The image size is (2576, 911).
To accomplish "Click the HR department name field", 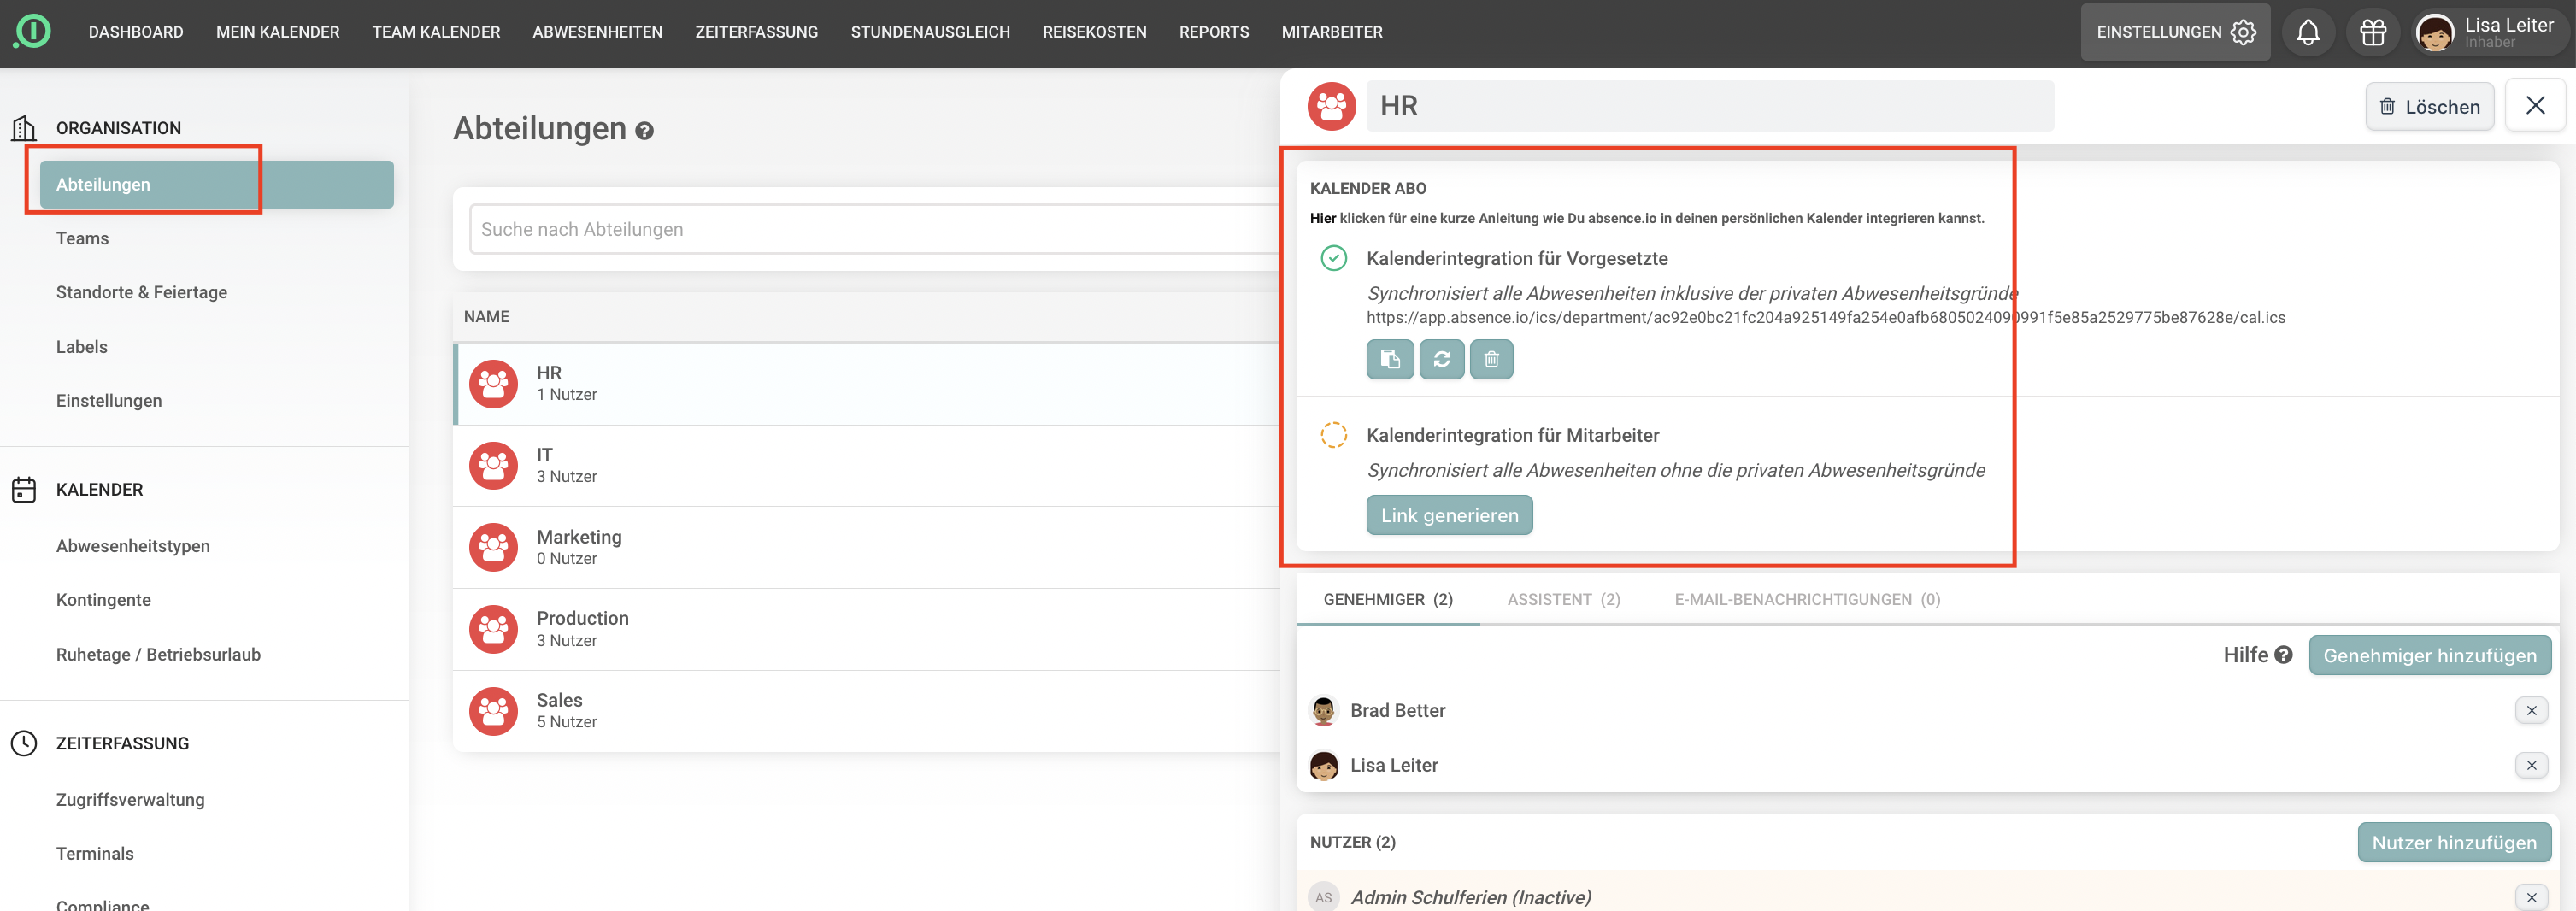I will (1711, 106).
